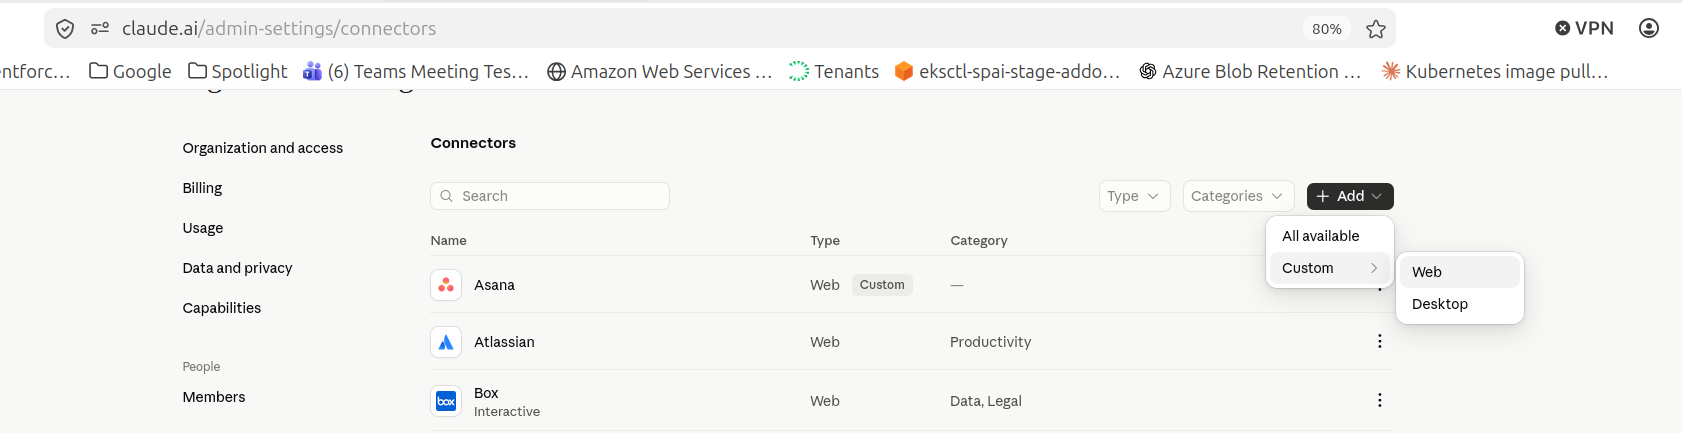This screenshot has height=433, width=1682.
Task: Click the Data, Legal category for Box
Action: 986,401
